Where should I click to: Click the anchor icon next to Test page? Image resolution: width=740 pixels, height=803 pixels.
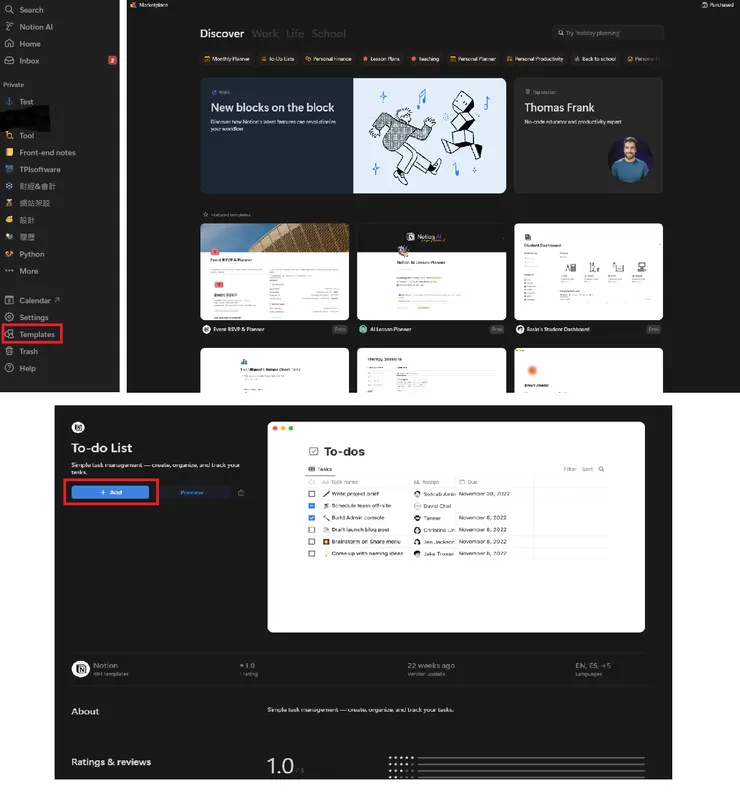pyautogui.click(x=9, y=101)
